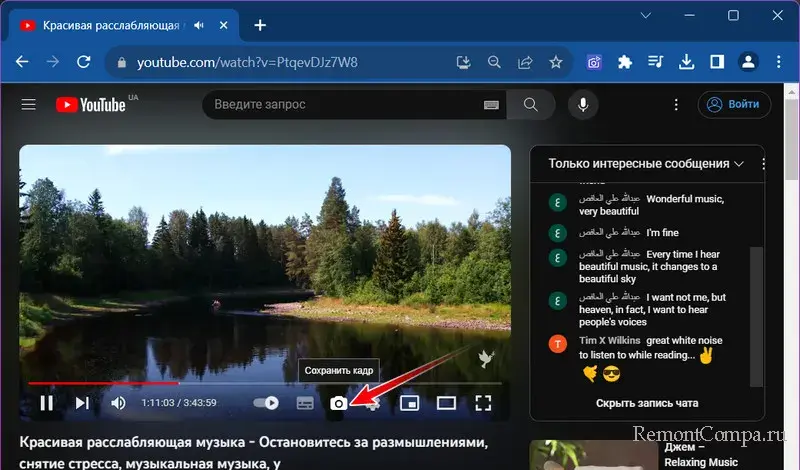Switch to theater mode view

click(446, 403)
